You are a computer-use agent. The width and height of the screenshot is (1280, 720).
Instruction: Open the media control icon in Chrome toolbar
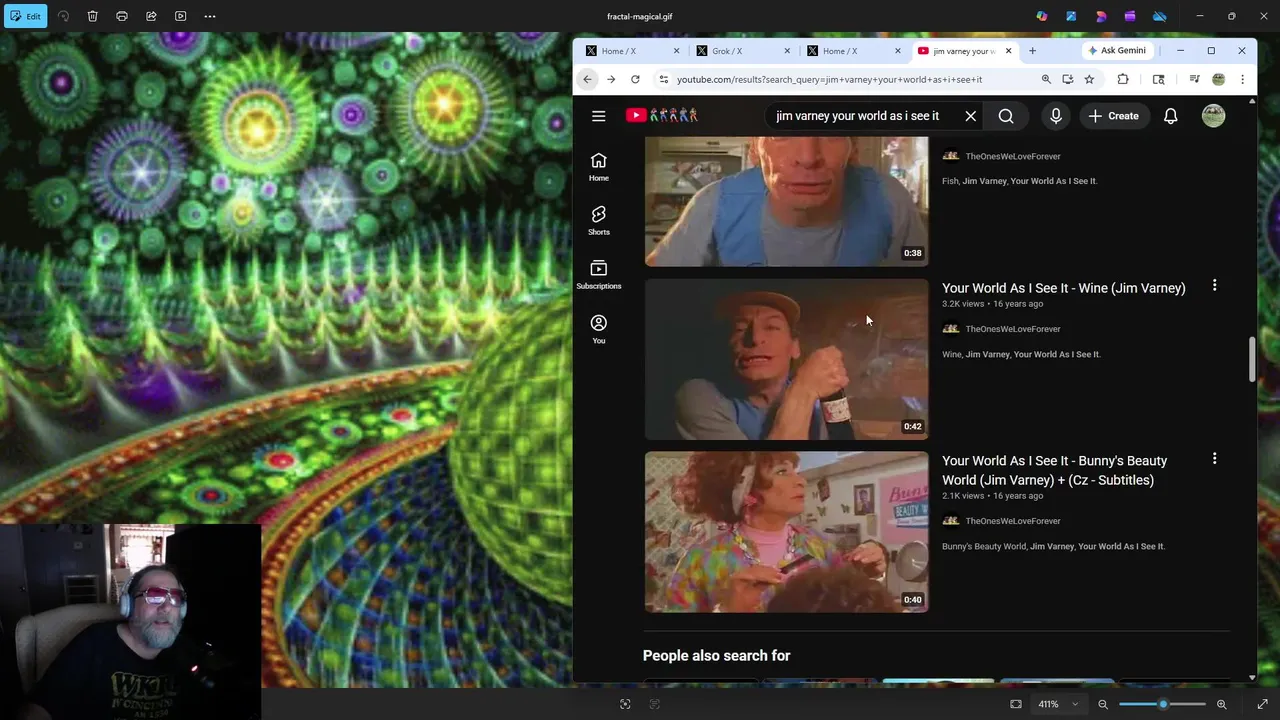point(1194,79)
